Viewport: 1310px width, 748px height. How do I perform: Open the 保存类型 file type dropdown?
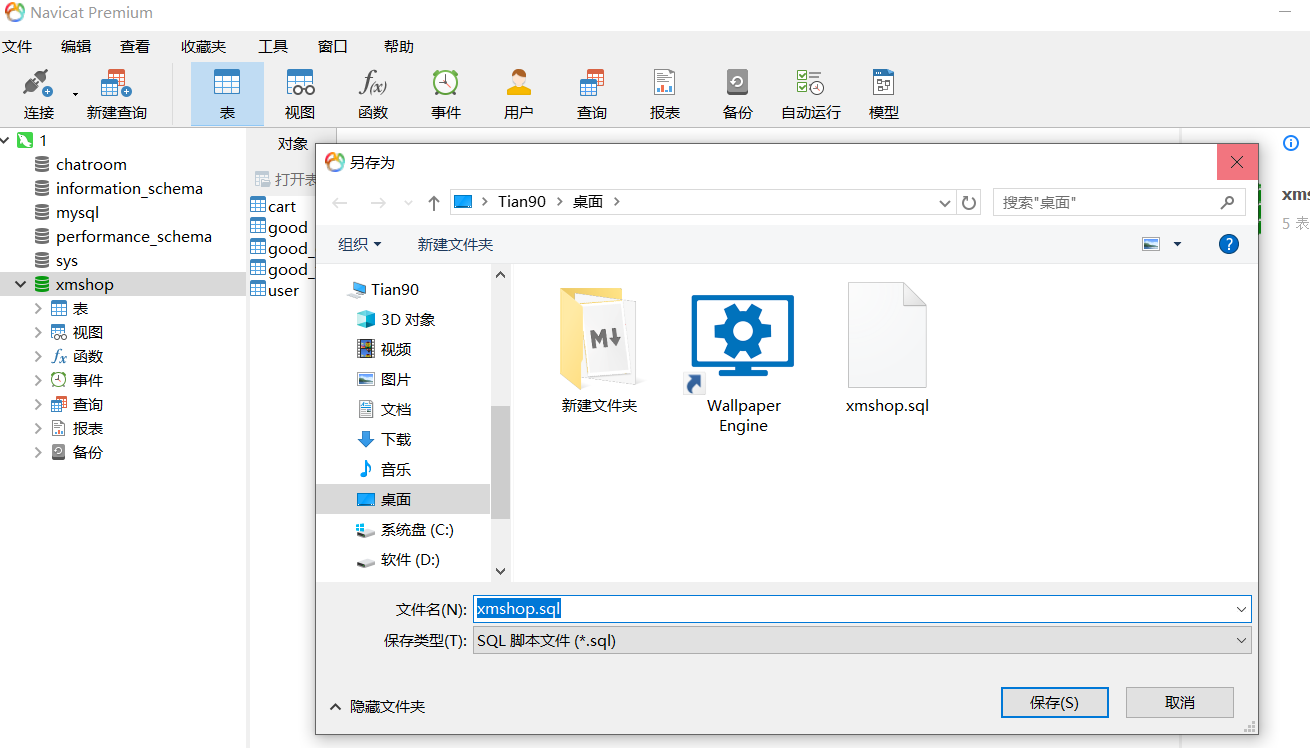(1239, 640)
